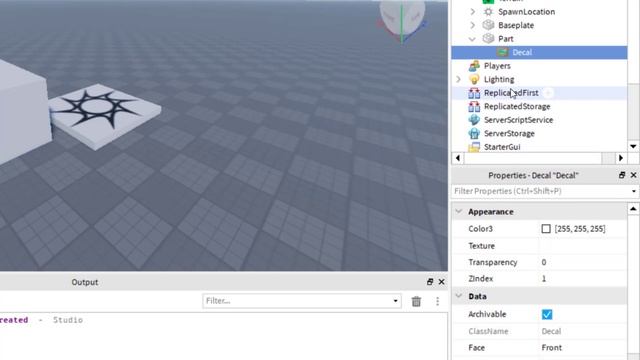The height and width of the screenshot is (360, 640).
Task: Open Output panel options kebab menu
Action: pyautogui.click(x=438, y=301)
